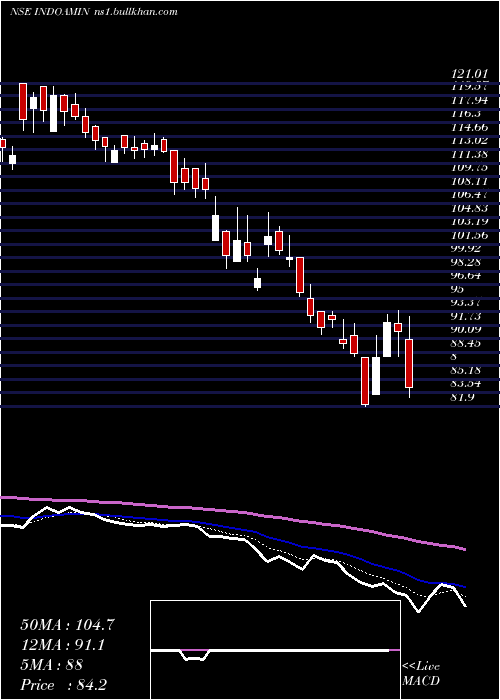The image size is (500, 700).
Task: Click the 'Price : 84.2' readout
Action: 63,685
